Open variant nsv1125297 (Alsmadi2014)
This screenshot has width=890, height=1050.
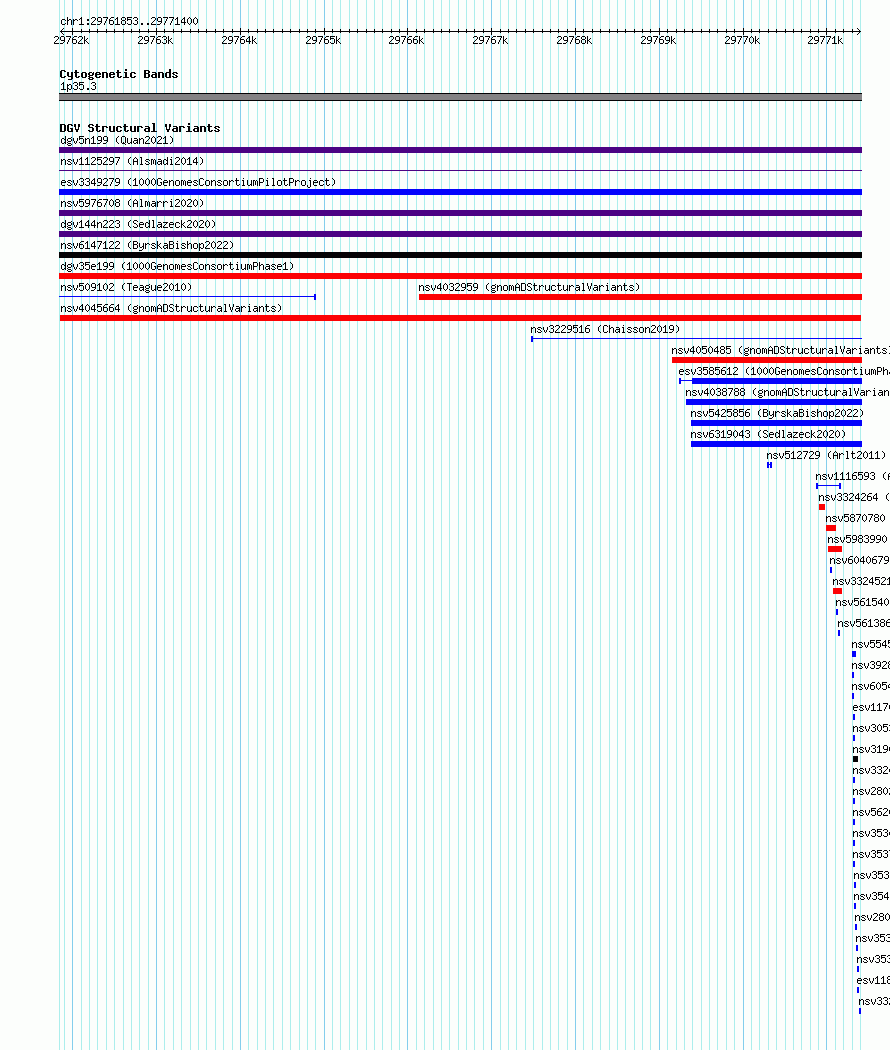point(132,161)
